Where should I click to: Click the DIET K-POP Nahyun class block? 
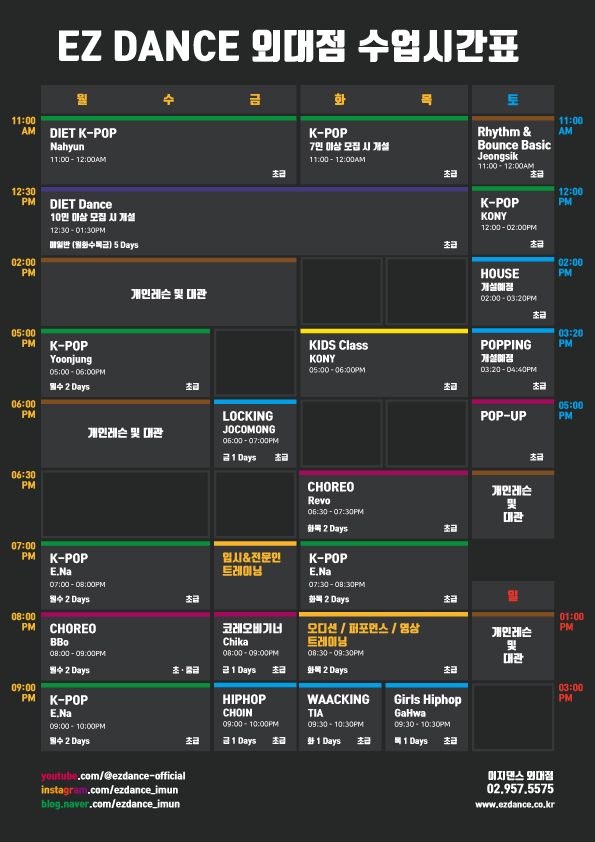tap(169, 150)
